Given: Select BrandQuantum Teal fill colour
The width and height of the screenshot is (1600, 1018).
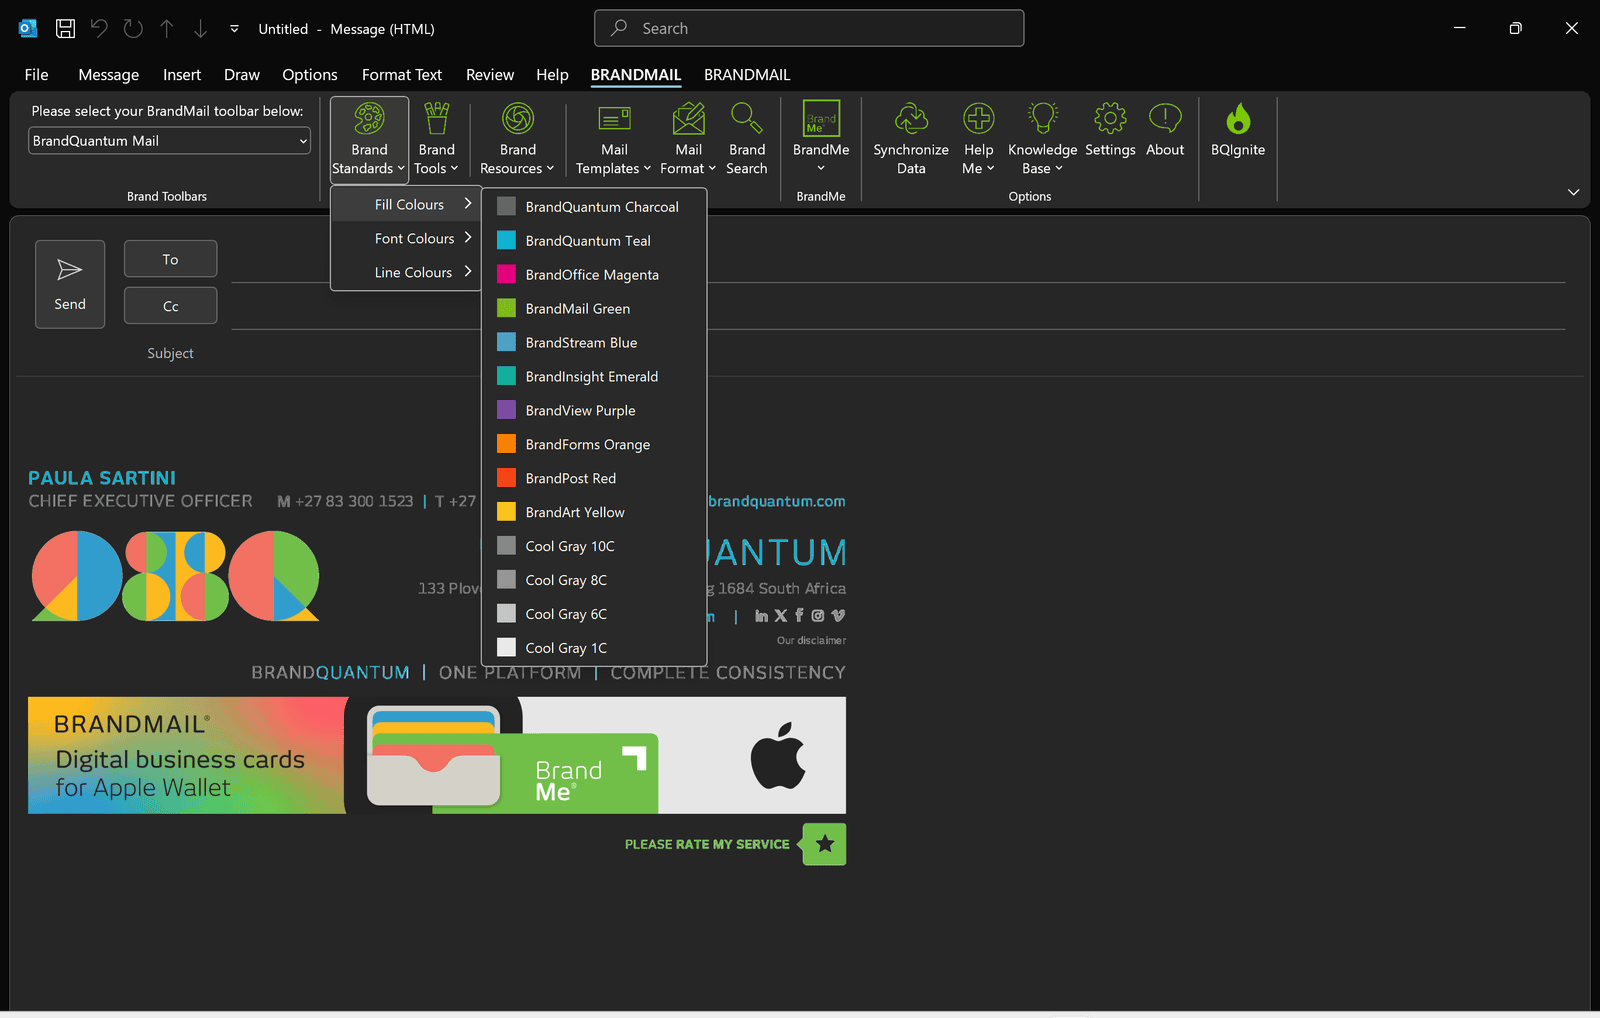Looking at the screenshot, I should click(594, 241).
